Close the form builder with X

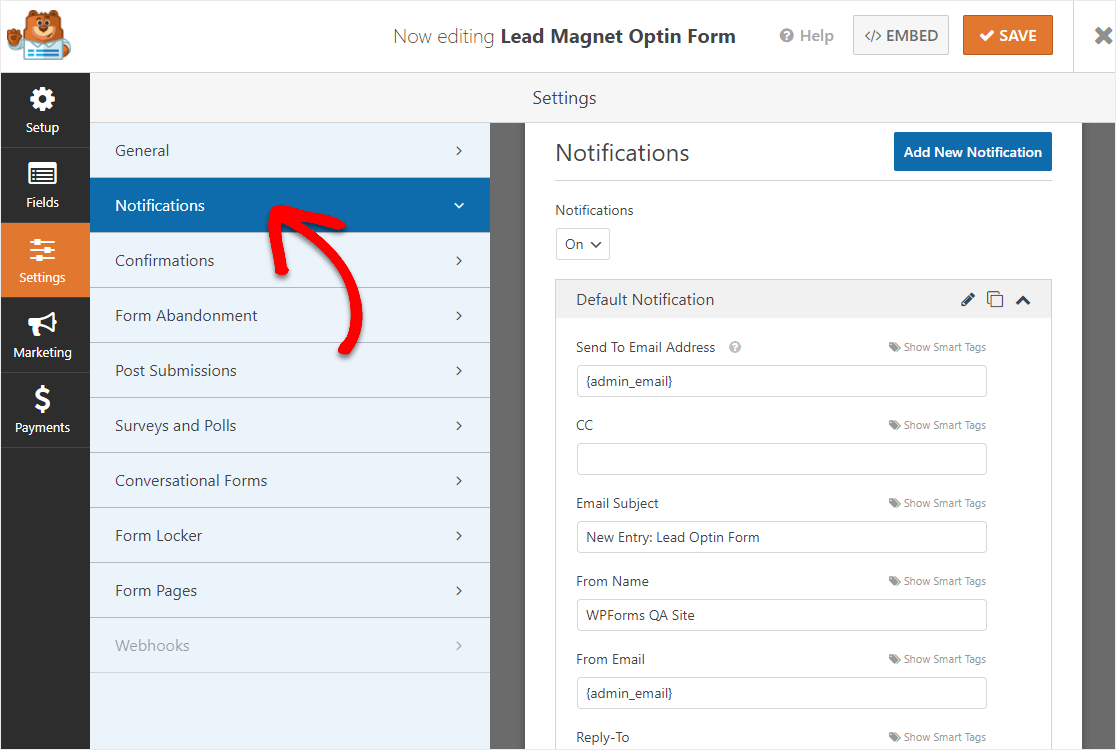pos(1102,36)
